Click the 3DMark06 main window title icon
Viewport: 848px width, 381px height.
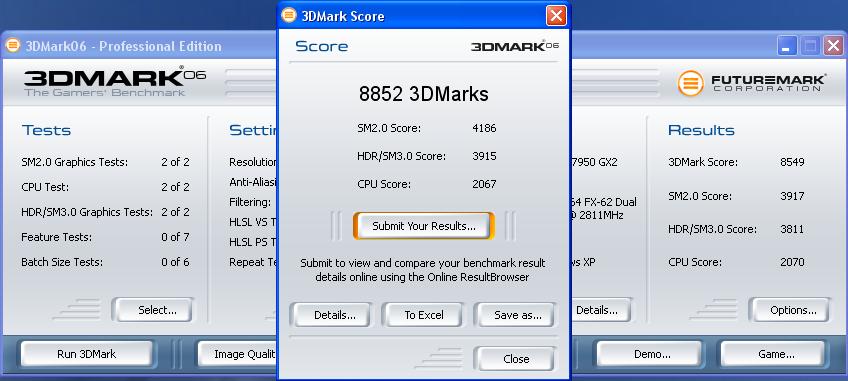pyautogui.click(x=13, y=45)
